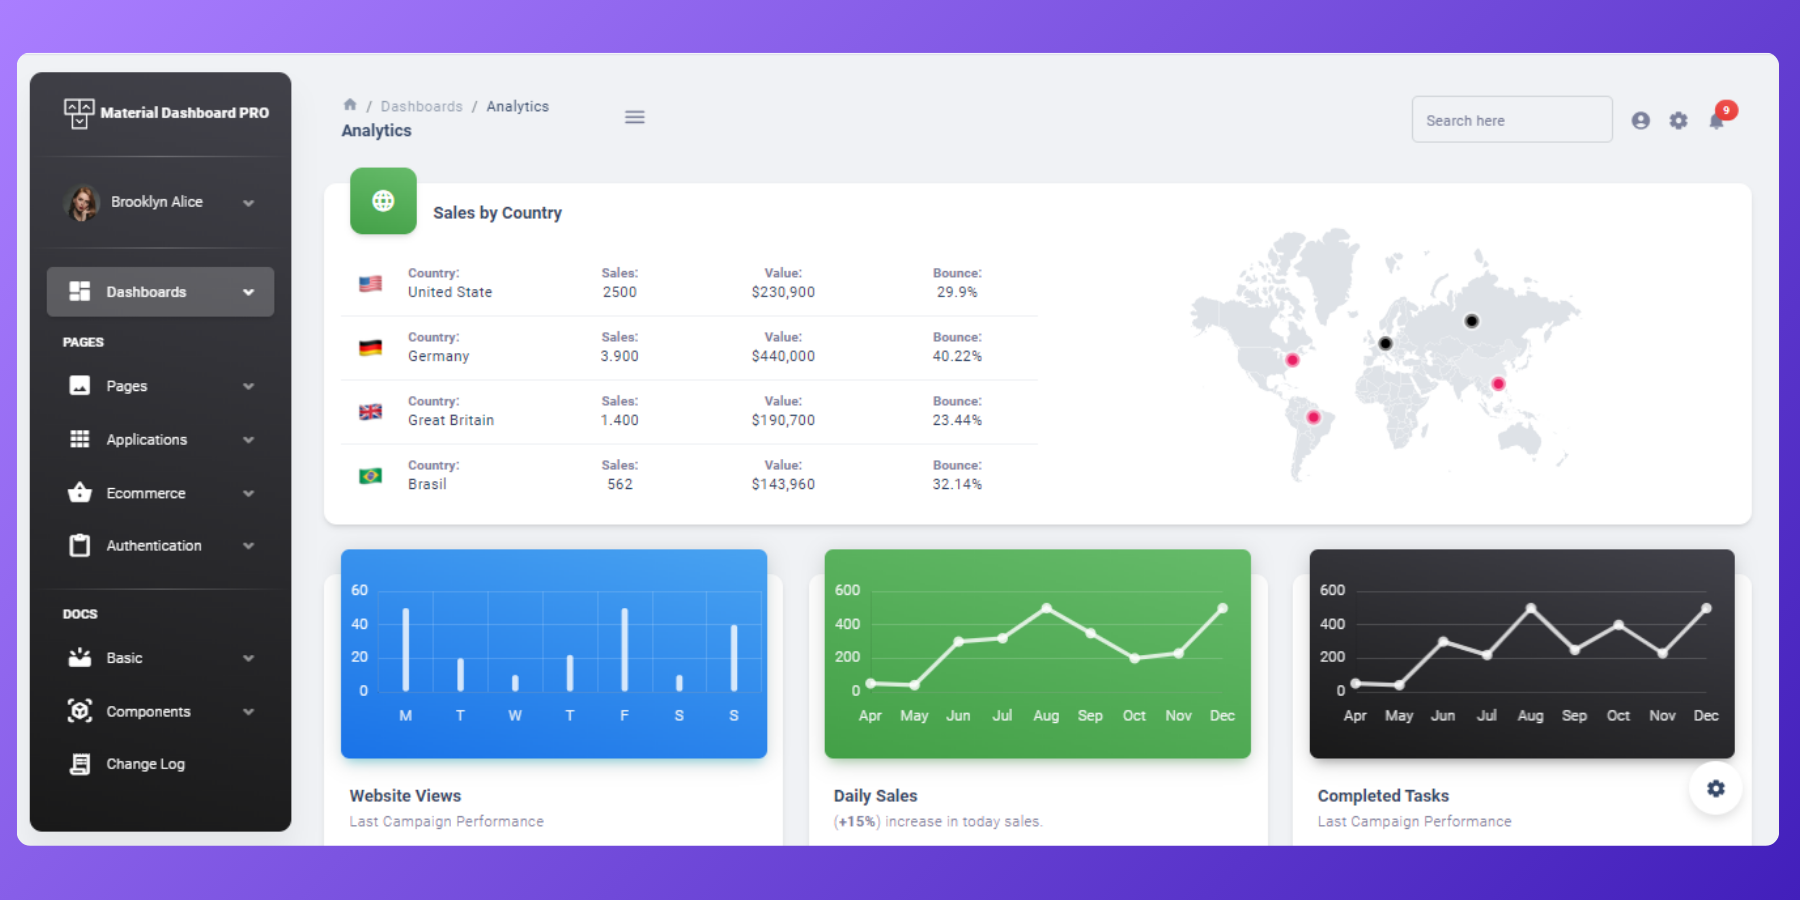This screenshot has width=1800, height=900.
Task: Click the blue Website Views bar chart
Action: [554, 654]
